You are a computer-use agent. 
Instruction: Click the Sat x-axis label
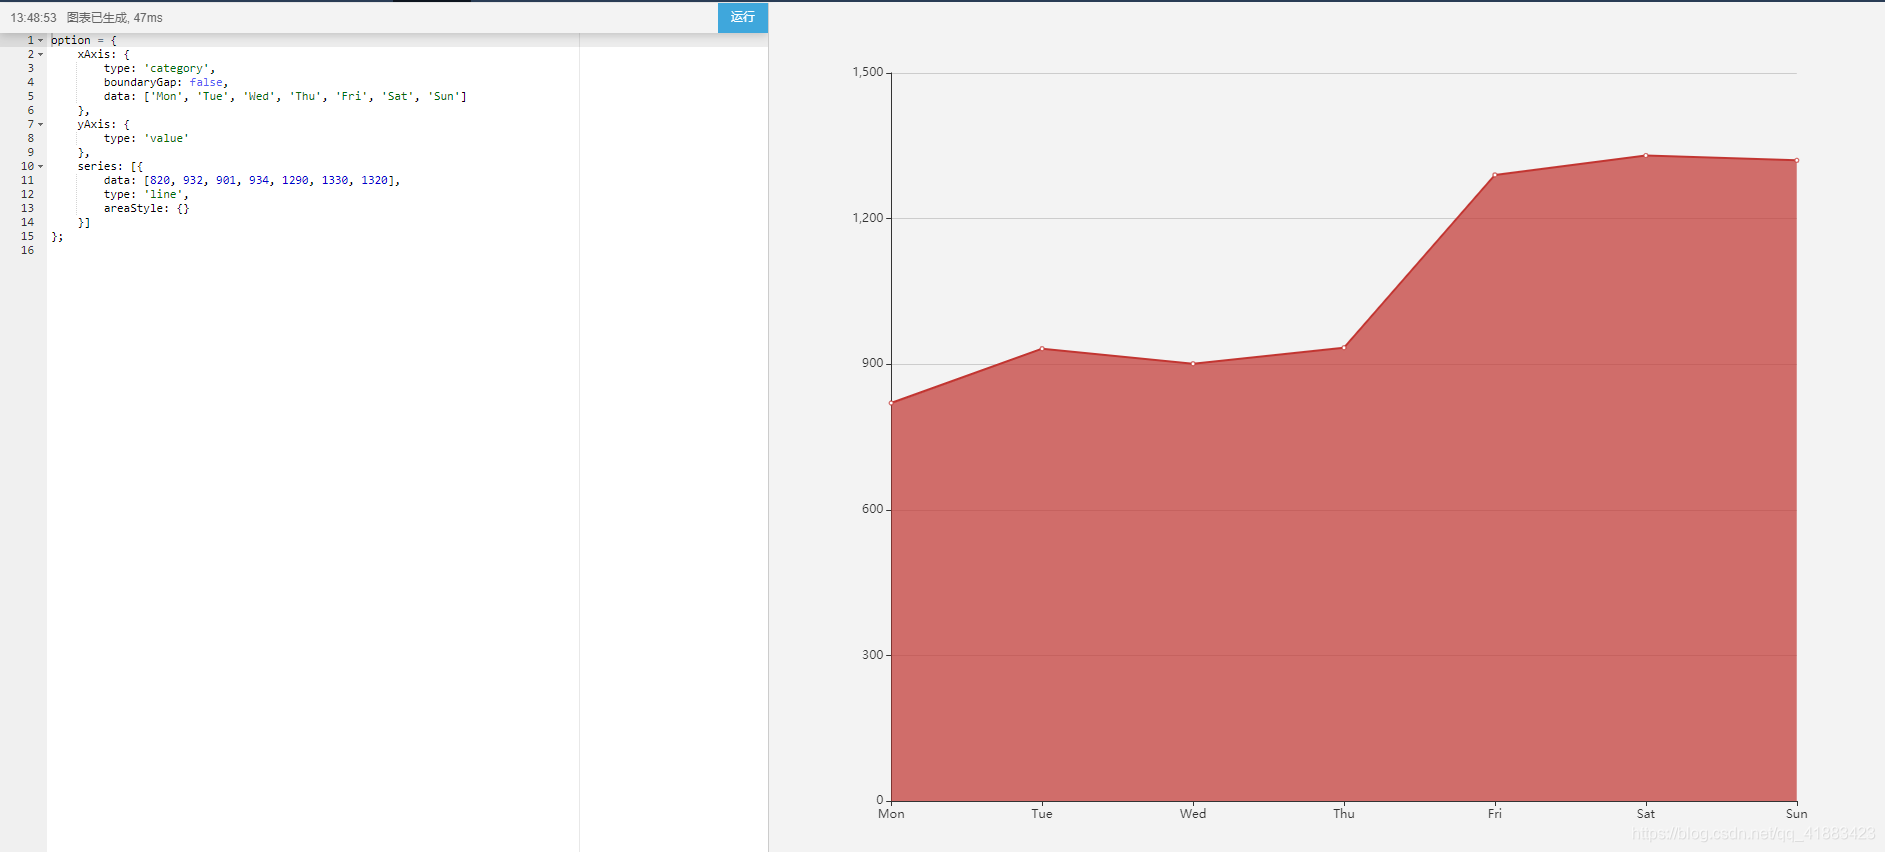click(x=1646, y=814)
